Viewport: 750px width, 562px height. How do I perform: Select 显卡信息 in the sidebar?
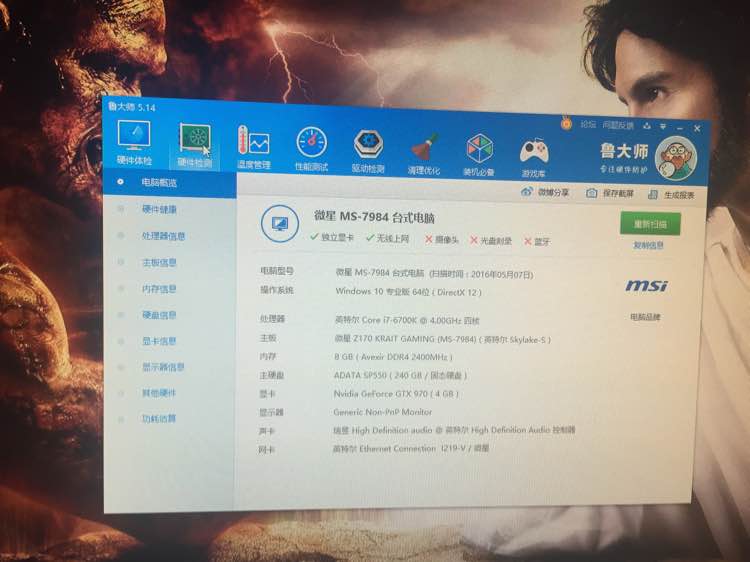(159, 341)
